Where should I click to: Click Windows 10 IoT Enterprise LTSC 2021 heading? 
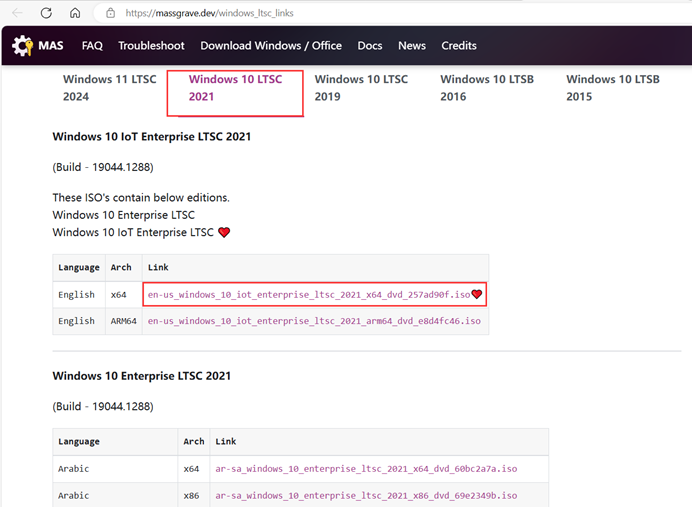pos(151,136)
